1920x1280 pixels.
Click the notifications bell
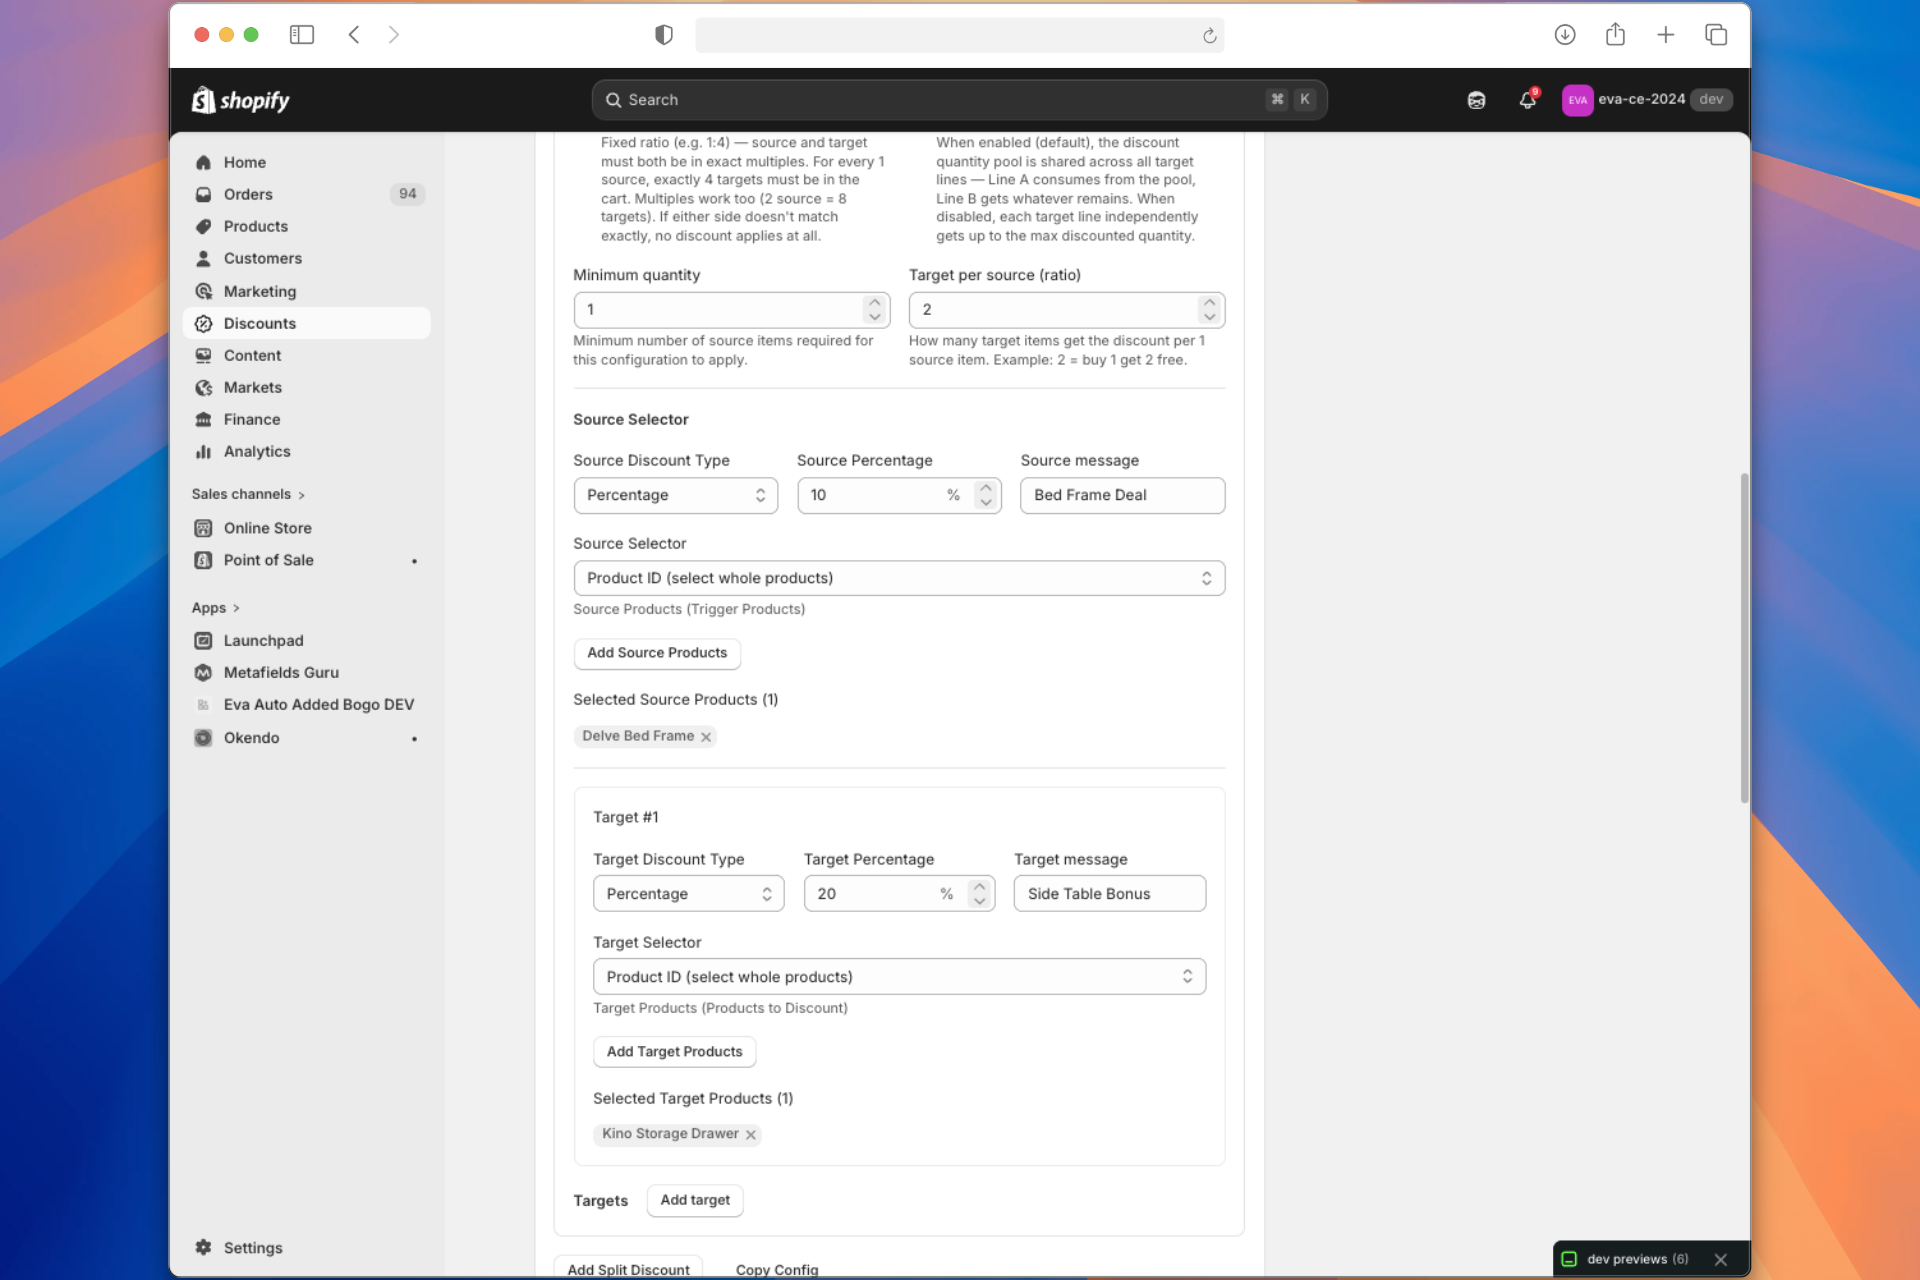(x=1525, y=100)
